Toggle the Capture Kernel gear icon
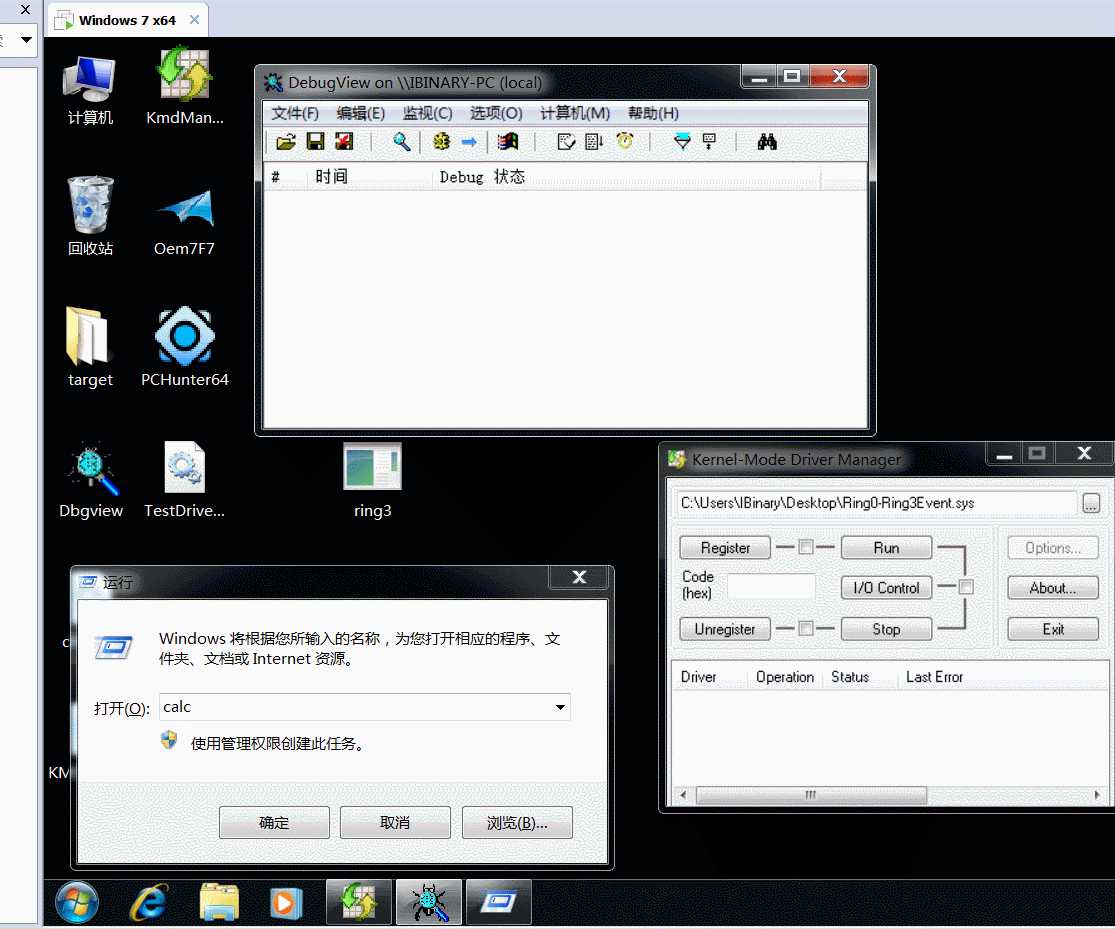The height and width of the screenshot is (929, 1115). pyautogui.click(x=442, y=142)
